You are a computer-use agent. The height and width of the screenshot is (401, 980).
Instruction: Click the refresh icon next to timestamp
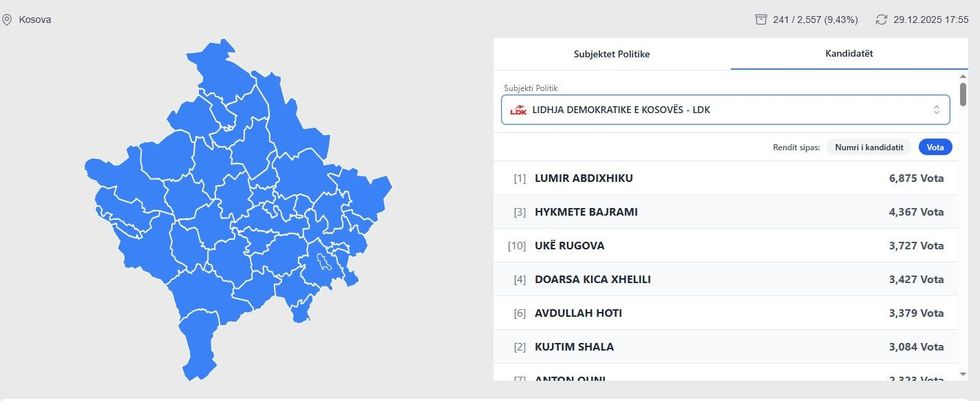tap(881, 19)
